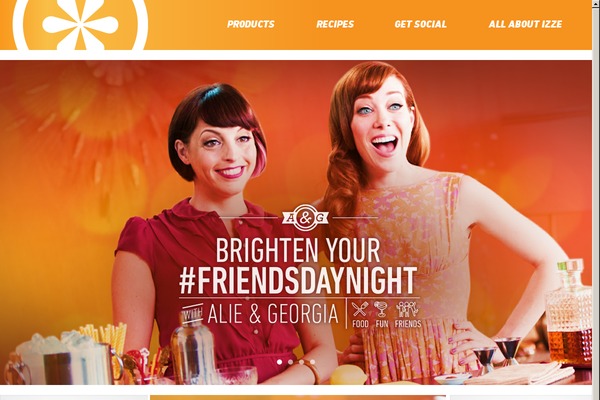
Task: Click the IZZE citrus logo
Action: point(80,24)
